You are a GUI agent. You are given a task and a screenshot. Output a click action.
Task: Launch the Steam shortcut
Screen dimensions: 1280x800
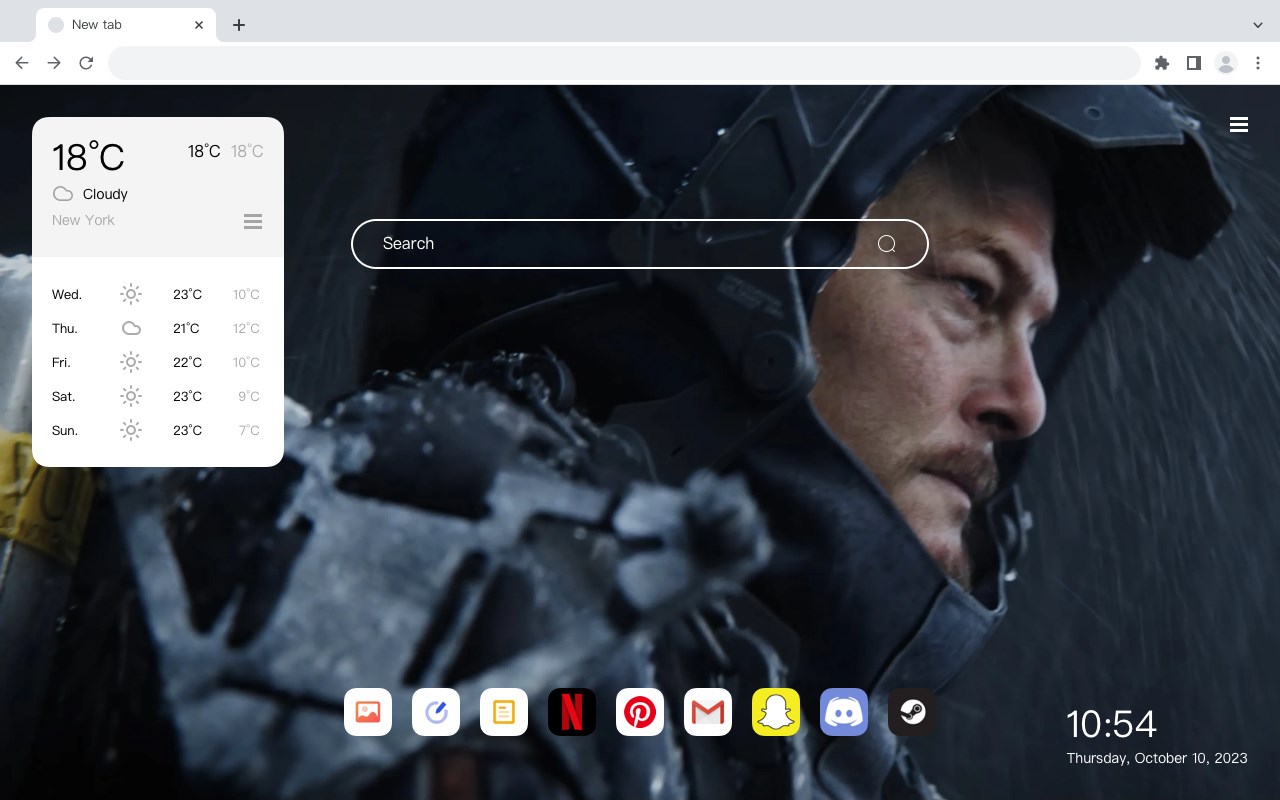coord(912,712)
